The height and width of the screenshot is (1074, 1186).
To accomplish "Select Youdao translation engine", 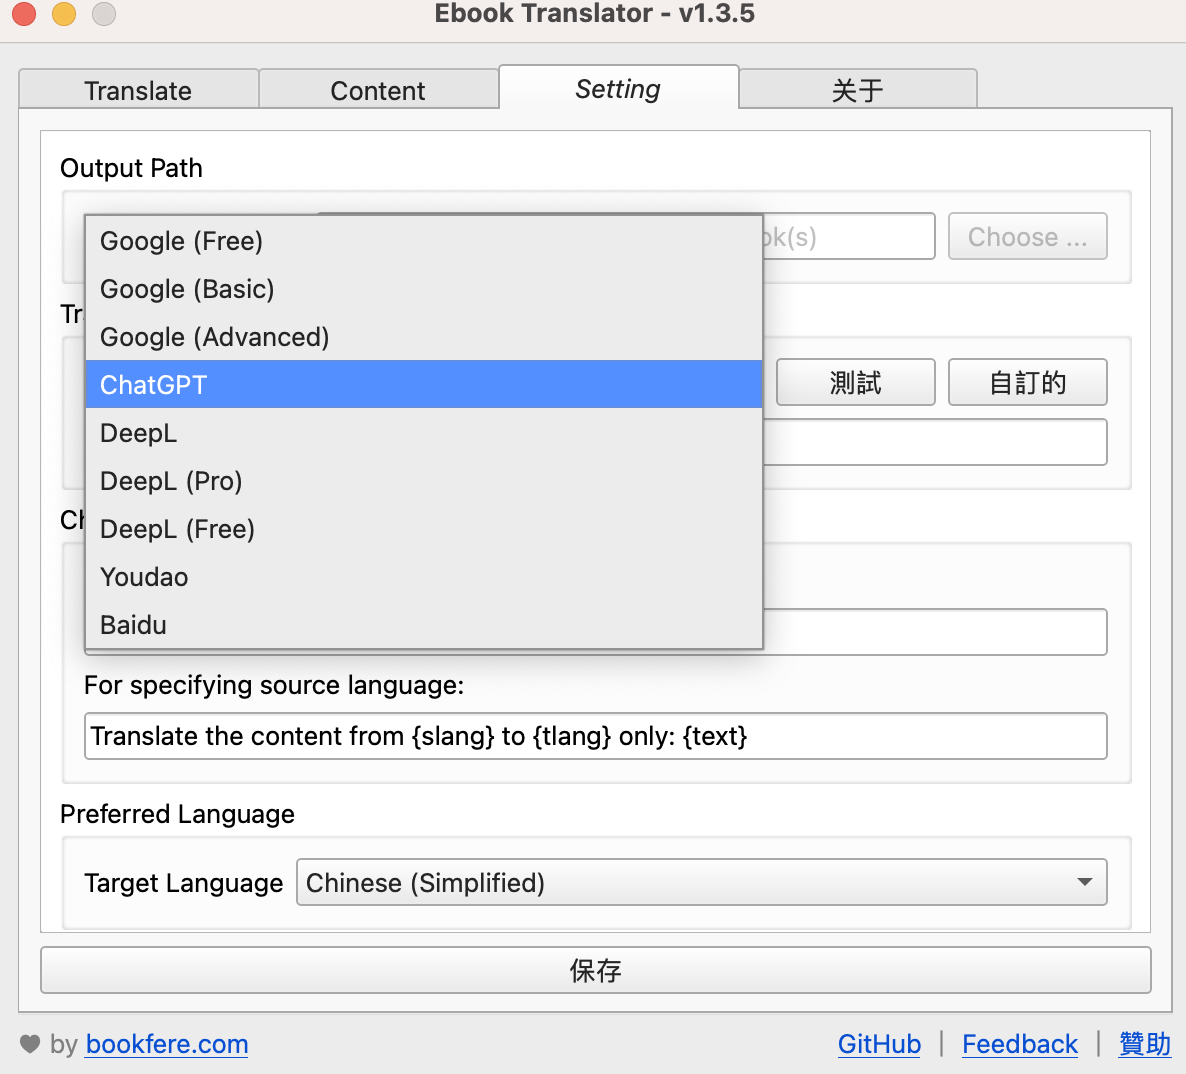I will pos(144,577).
